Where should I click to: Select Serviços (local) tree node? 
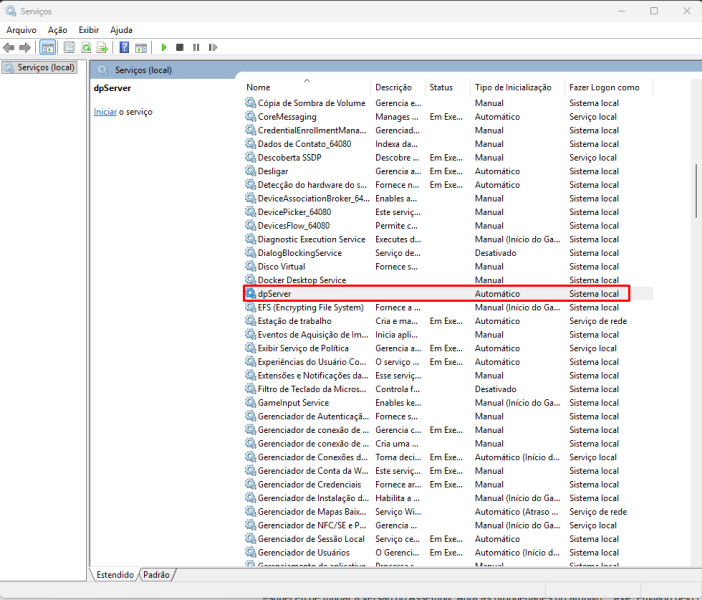pos(39,68)
